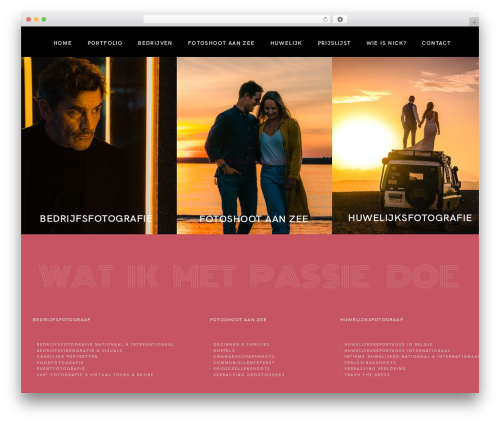
Task: Click Verrassing Verloving list item
Action: click(373, 368)
